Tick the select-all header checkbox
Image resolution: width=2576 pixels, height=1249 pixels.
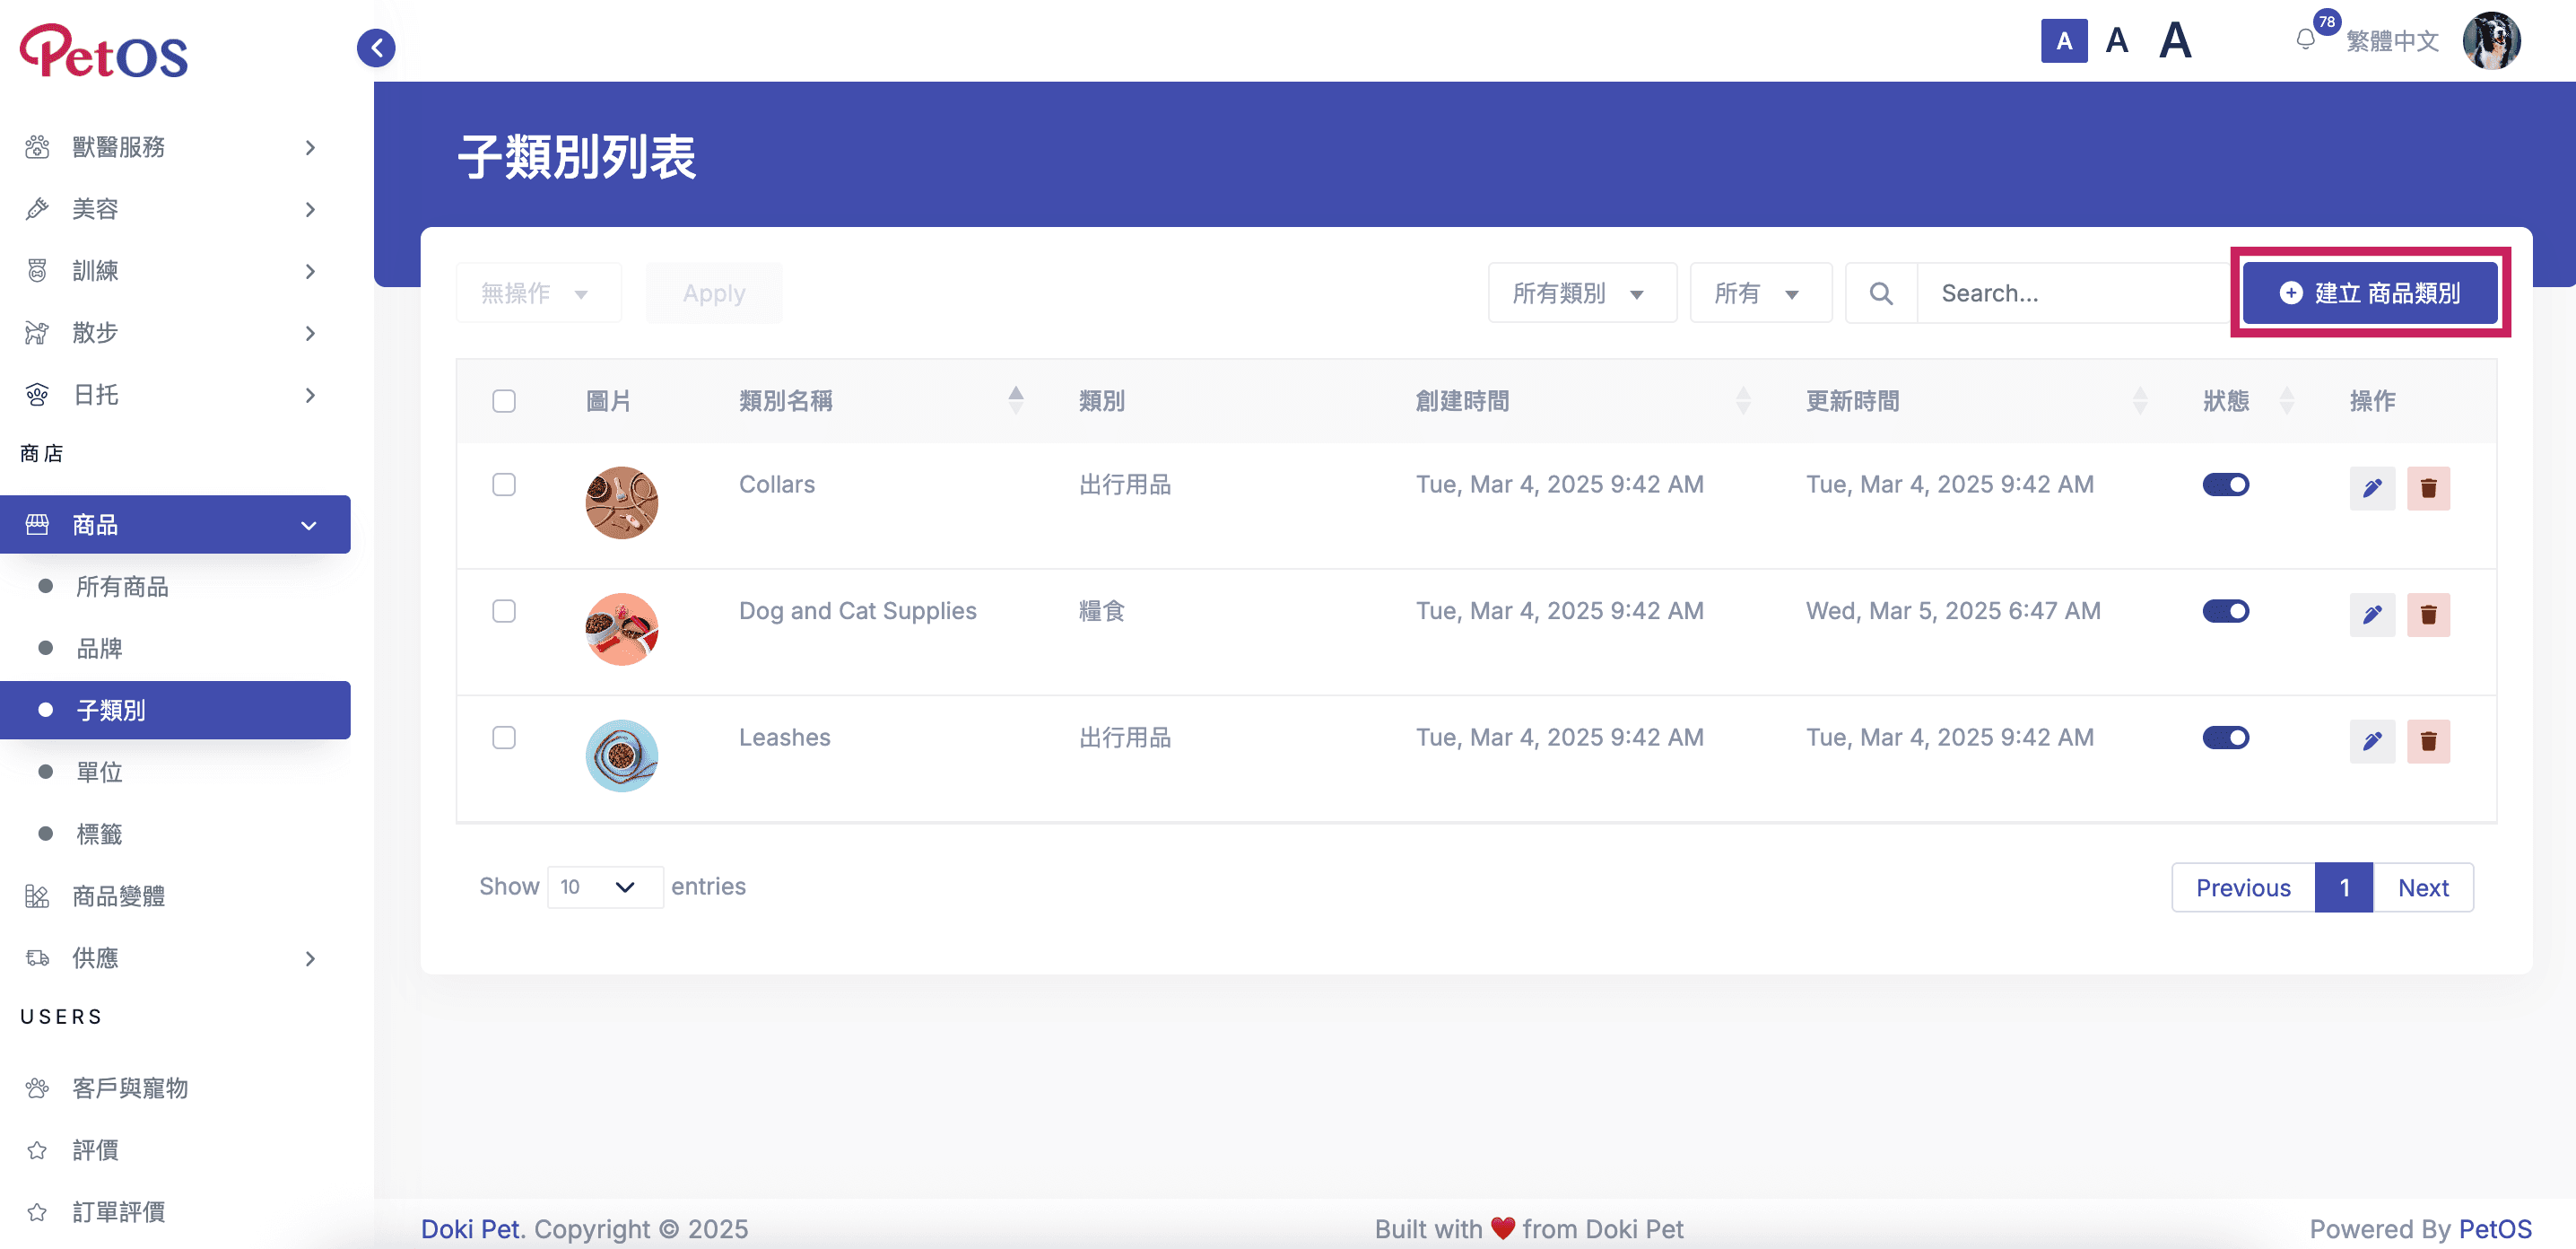coord(504,401)
